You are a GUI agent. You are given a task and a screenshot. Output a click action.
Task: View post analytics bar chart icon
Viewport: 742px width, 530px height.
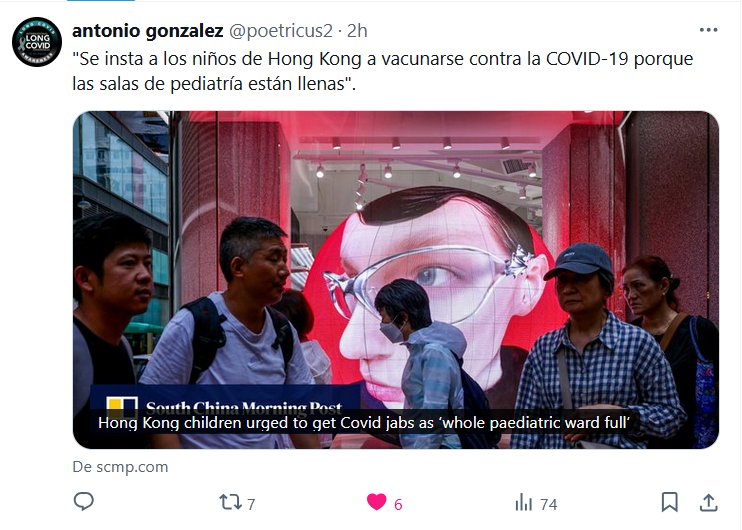[x=523, y=503]
